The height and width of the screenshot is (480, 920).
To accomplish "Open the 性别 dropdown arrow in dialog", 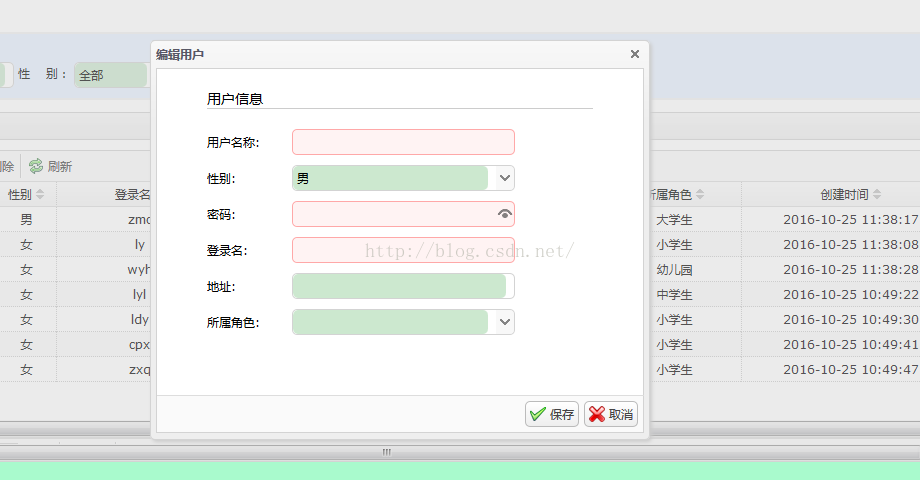I will click(505, 178).
